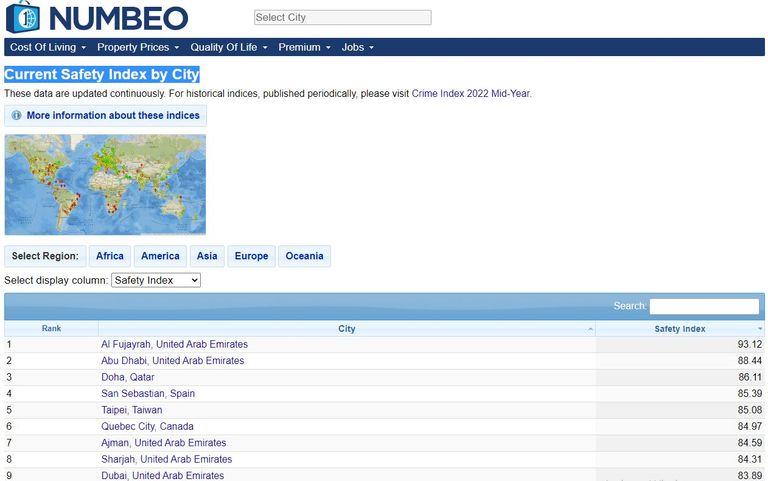Choose the Europe region filter

click(x=251, y=256)
